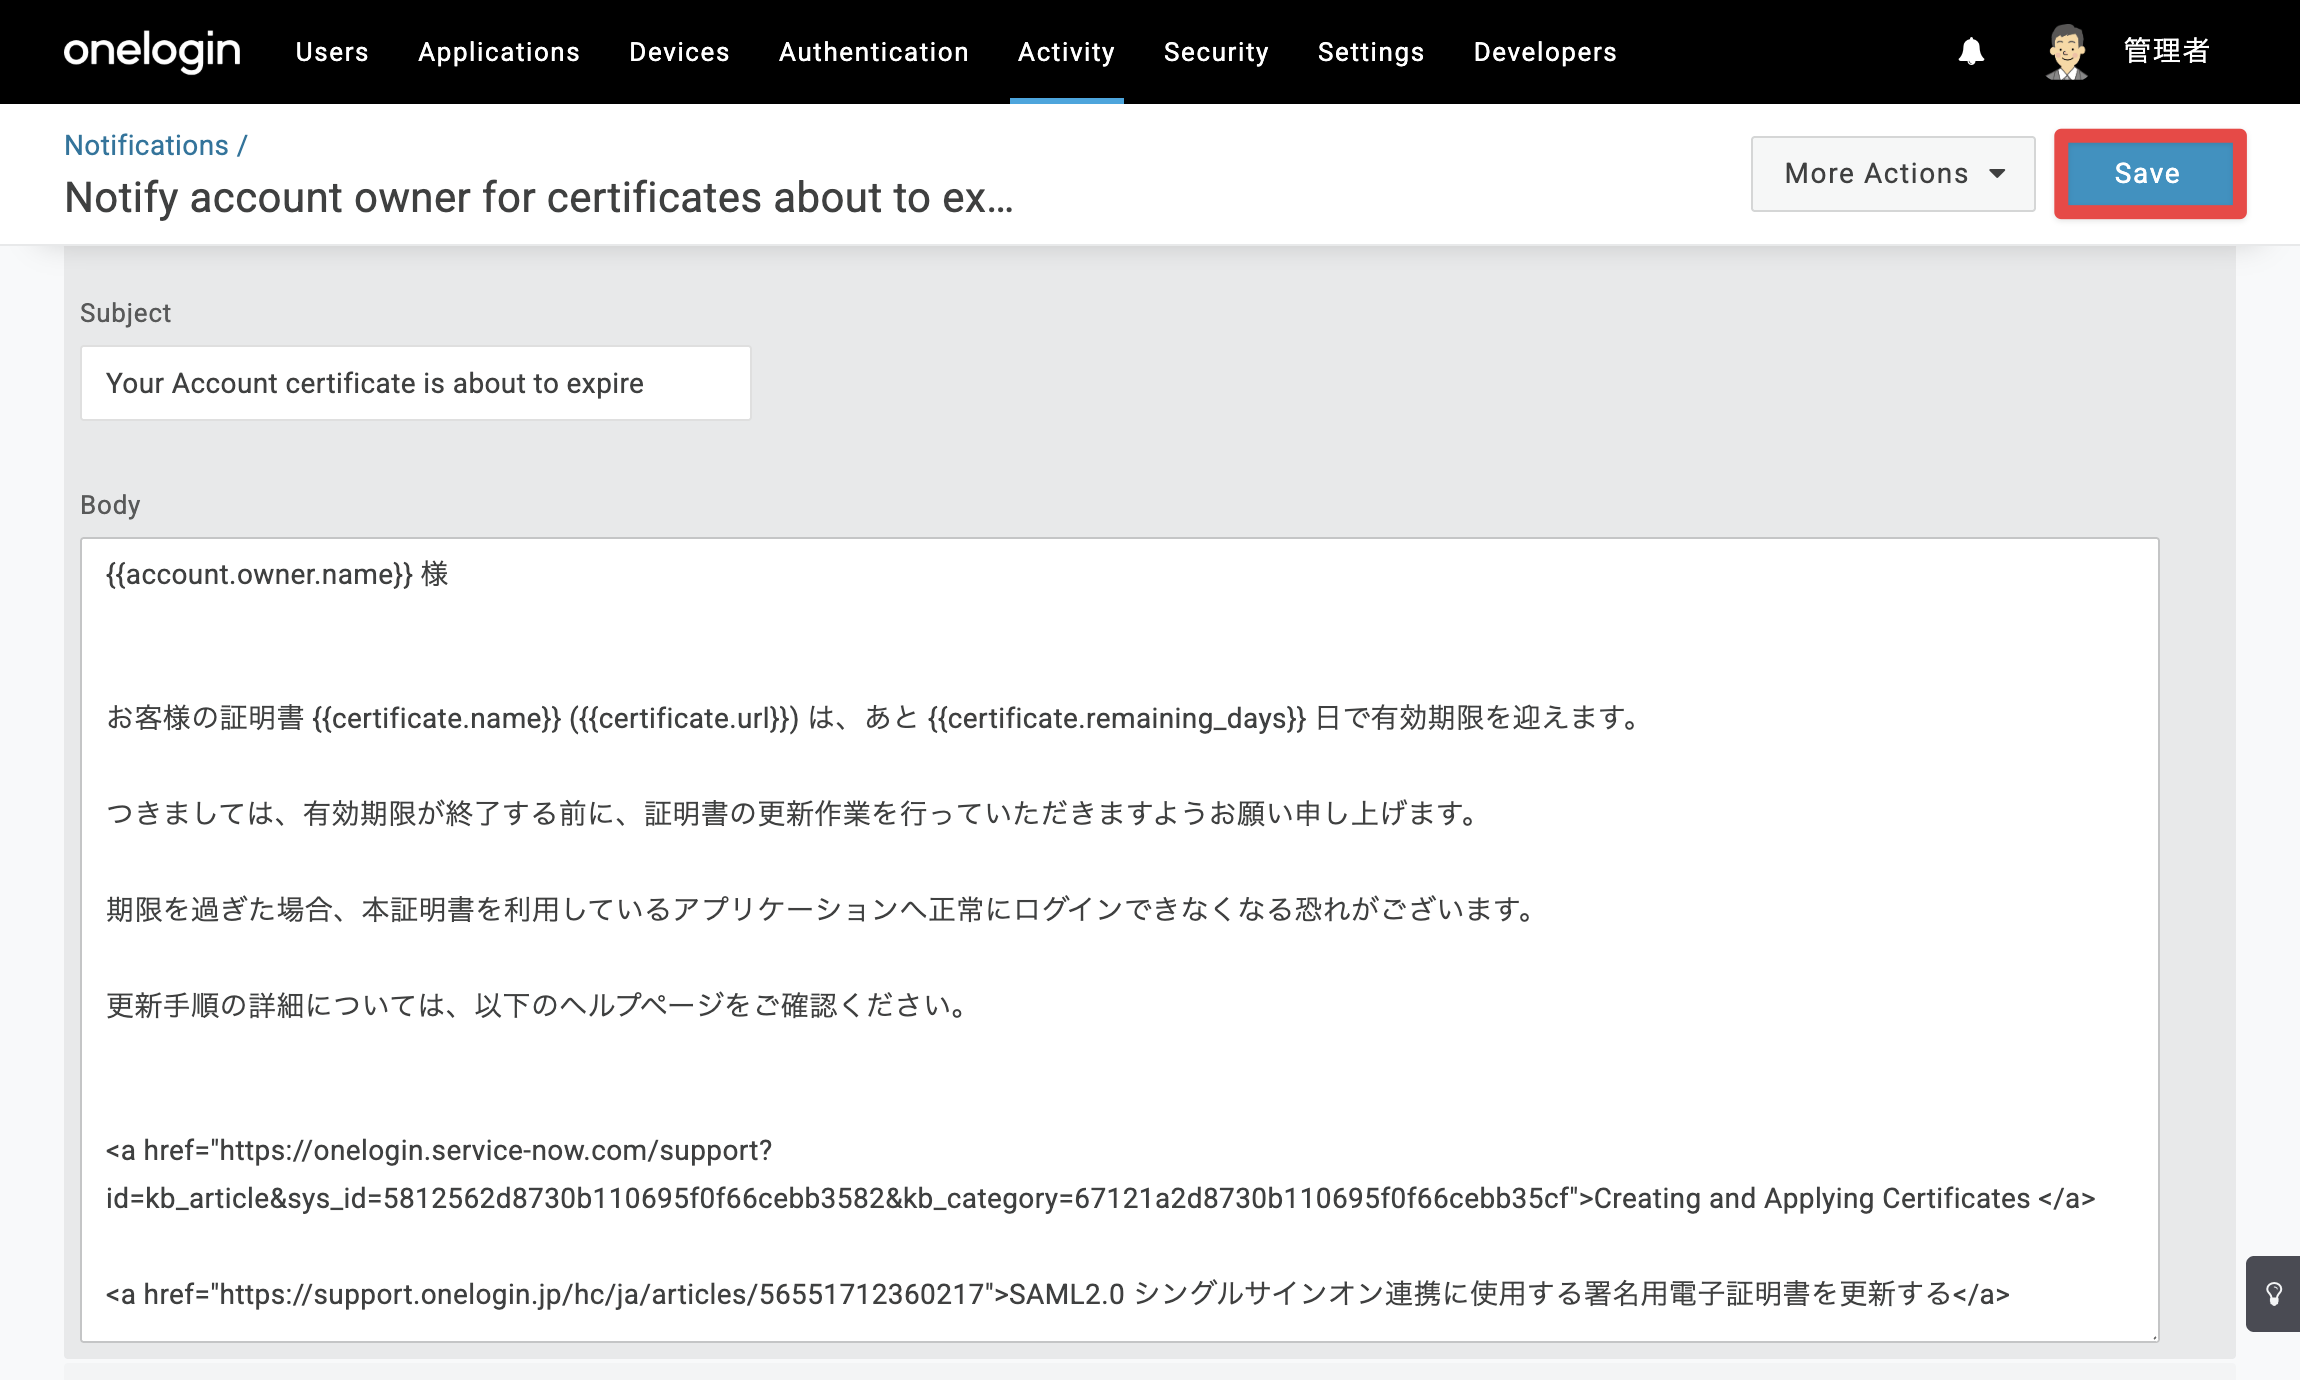Open the Activity menu
The image size is (2300, 1380).
(x=1066, y=52)
